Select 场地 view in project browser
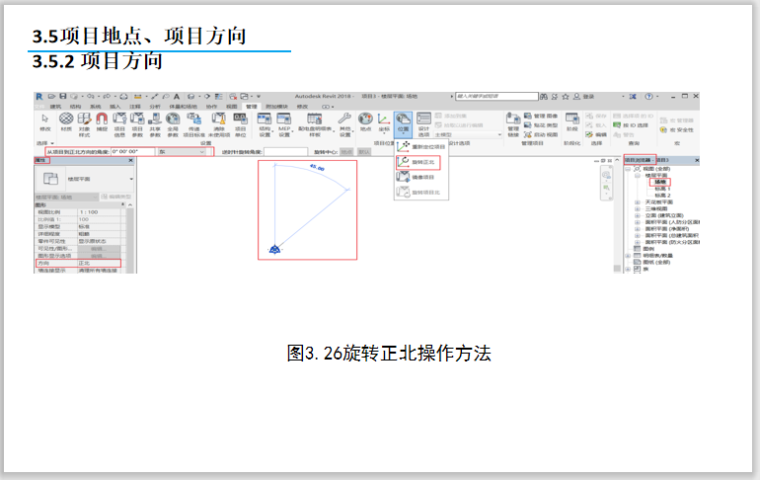 coord(660,181)
